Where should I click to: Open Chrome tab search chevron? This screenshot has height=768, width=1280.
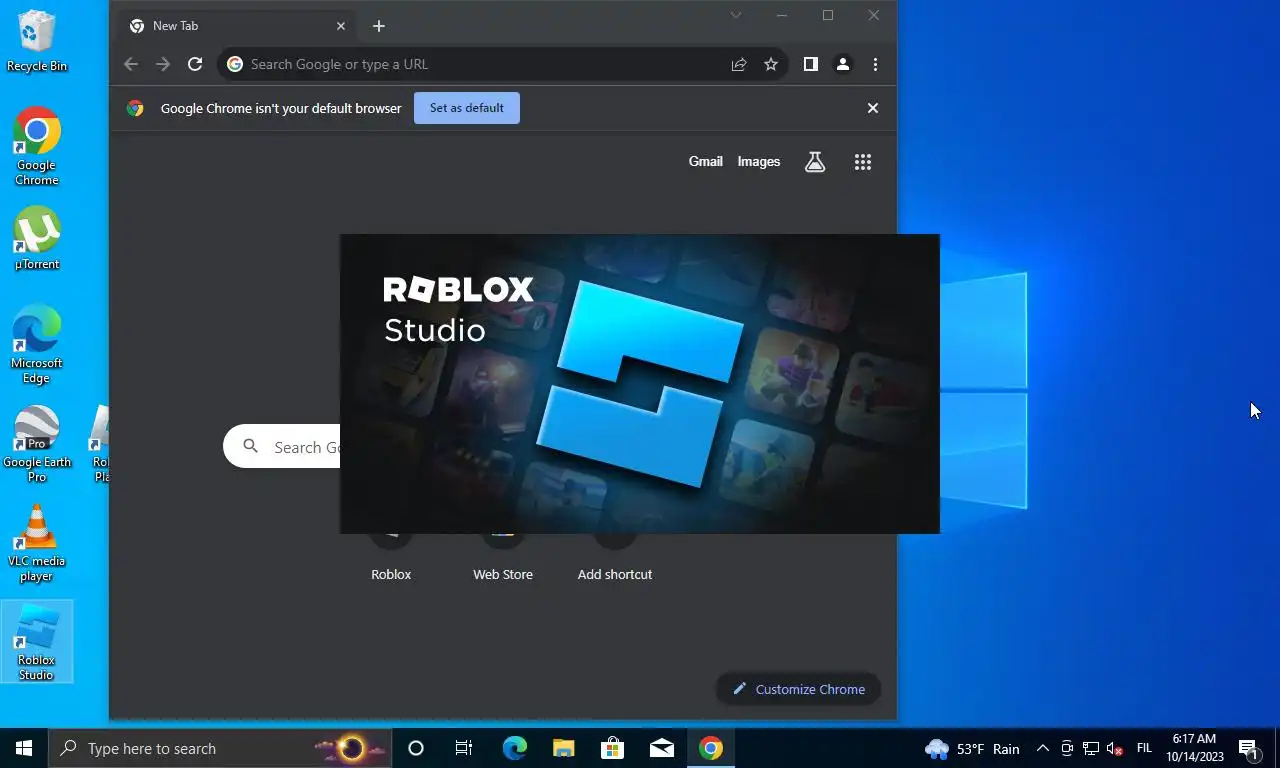(x=736, y=15)
